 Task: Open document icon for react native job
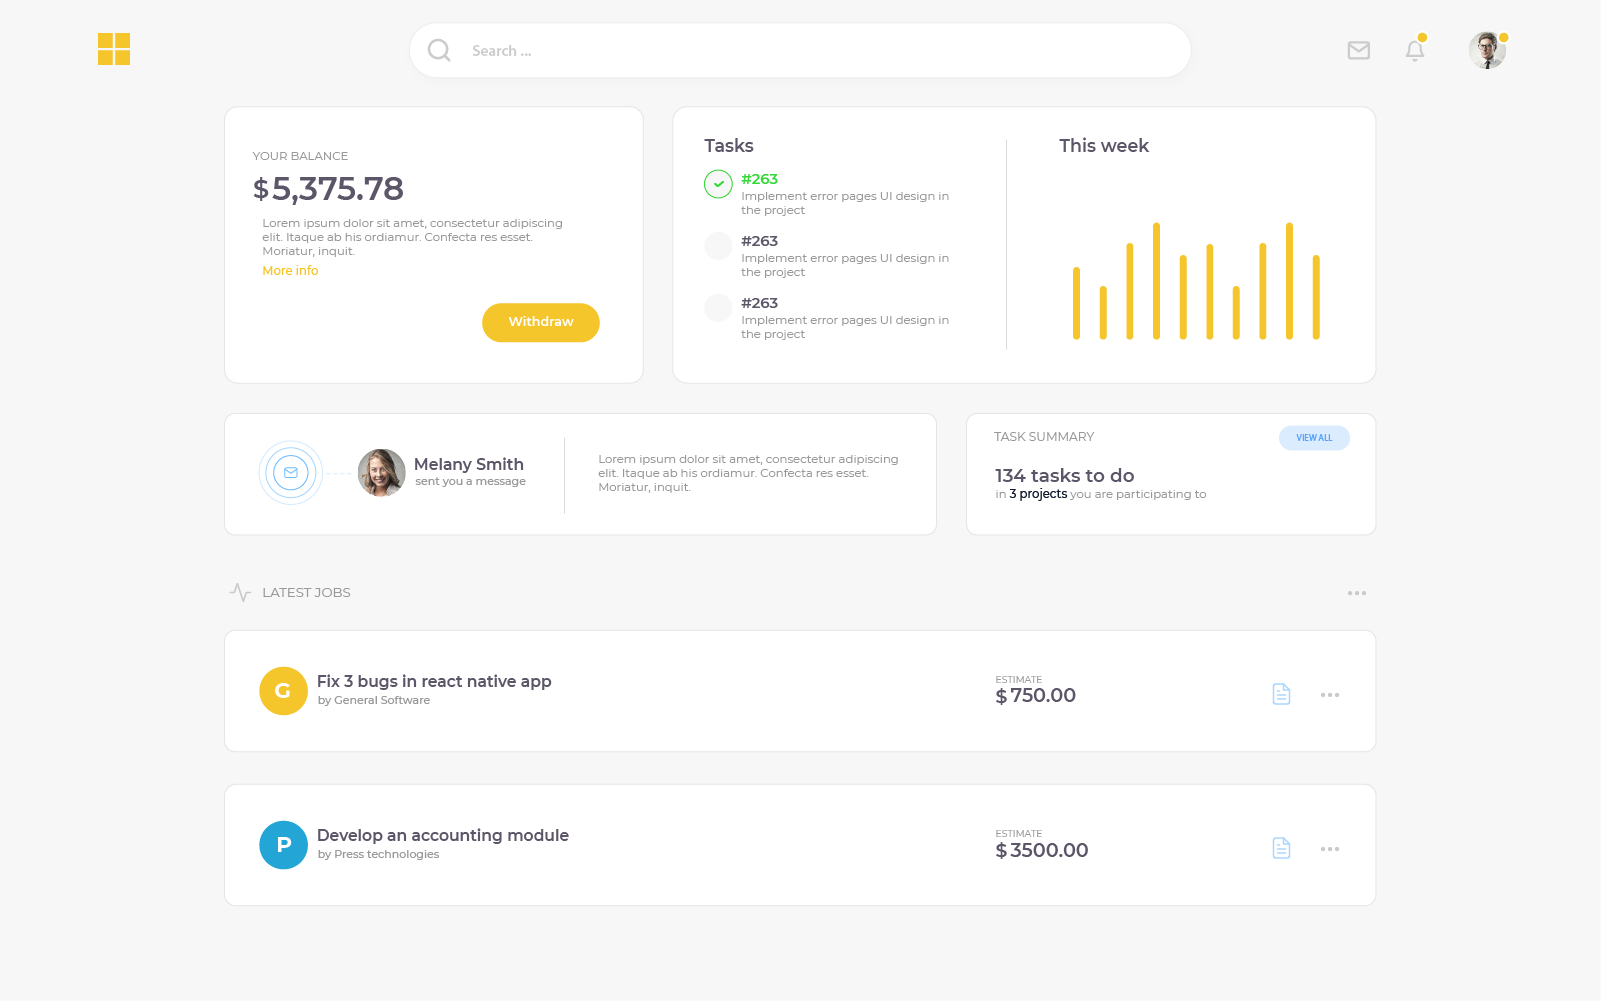(x=1281, y=694)
